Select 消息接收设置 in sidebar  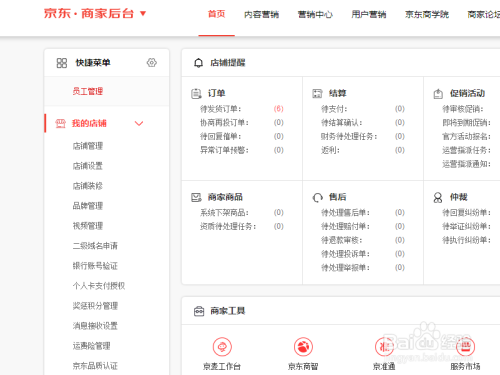click(x=95, y=326)
